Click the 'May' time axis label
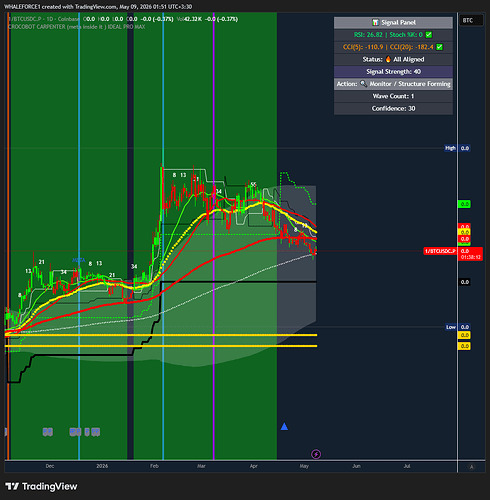 tap(304, 466)
